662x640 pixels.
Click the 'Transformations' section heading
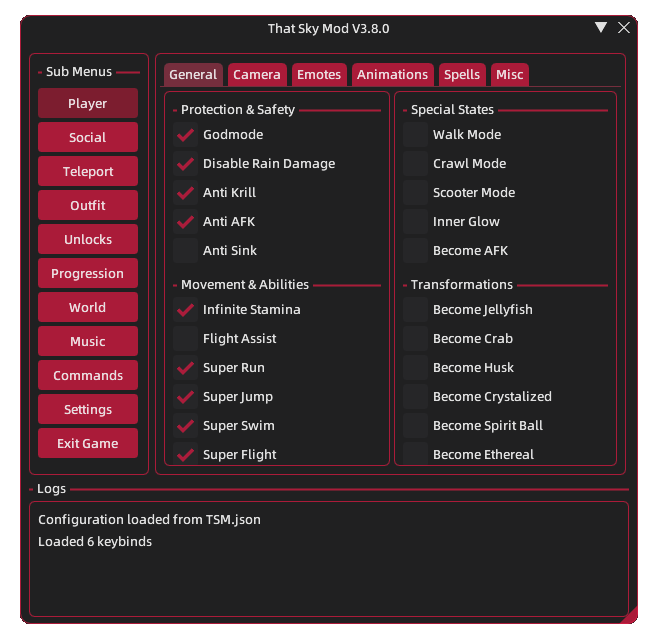click(462, 285)
